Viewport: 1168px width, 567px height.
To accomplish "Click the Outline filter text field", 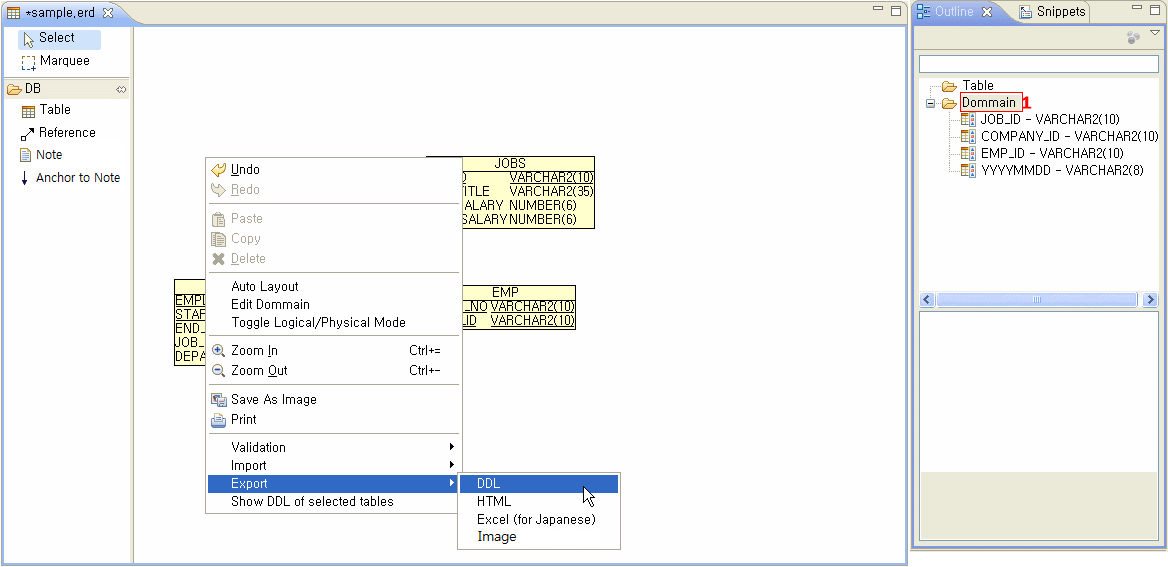I will pyautogui.click(x=1038, y=64).
